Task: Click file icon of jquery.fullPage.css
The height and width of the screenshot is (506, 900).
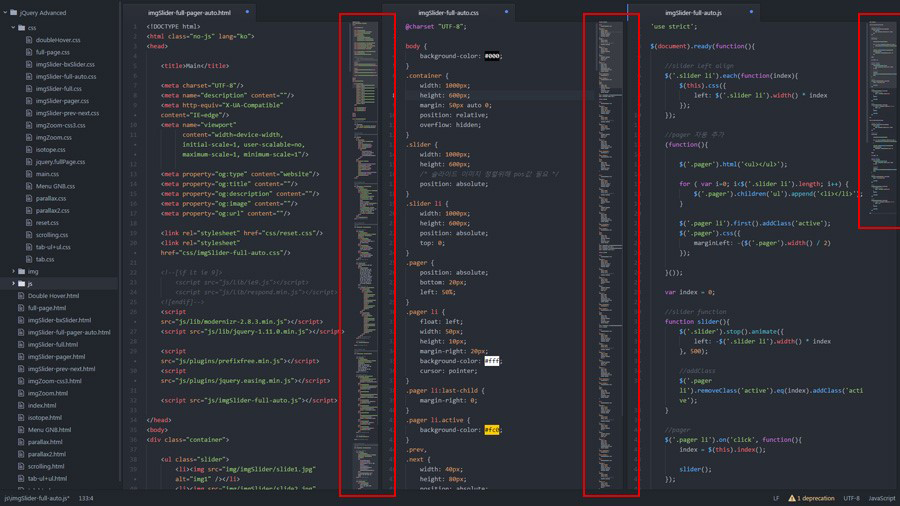Action: pos(29,162)
